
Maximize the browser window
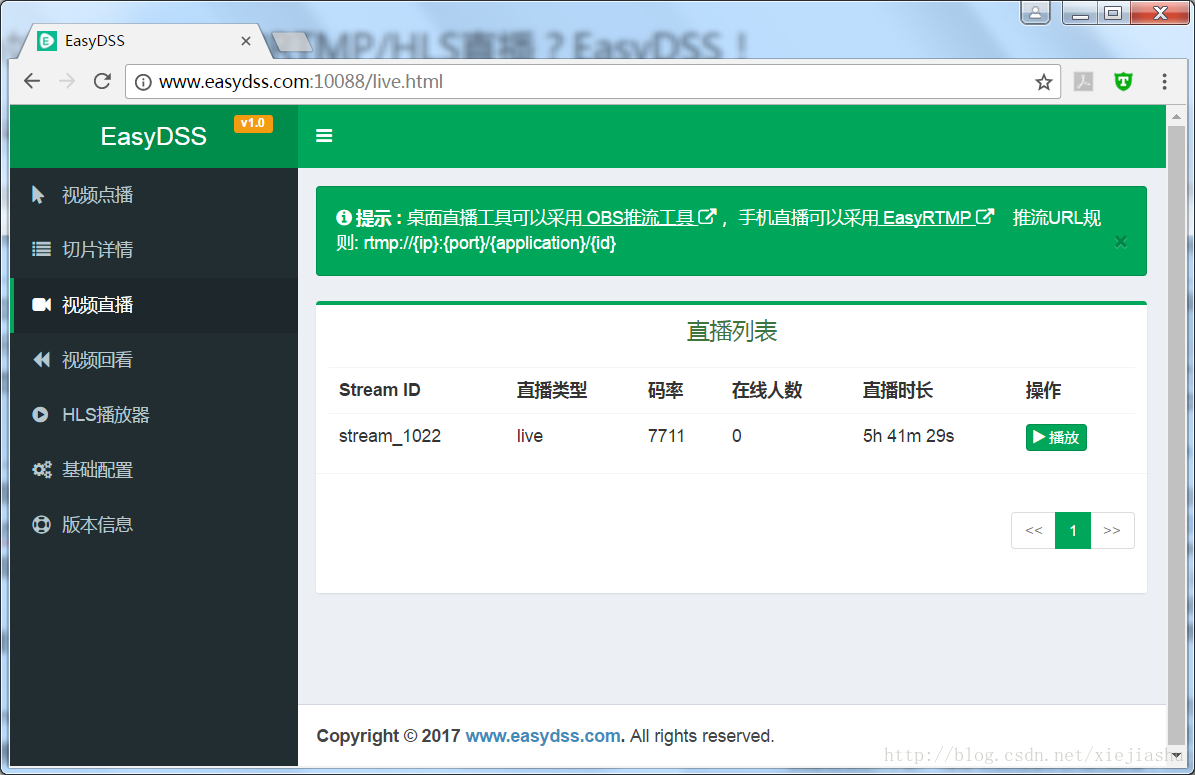(x=1113, y=13)
